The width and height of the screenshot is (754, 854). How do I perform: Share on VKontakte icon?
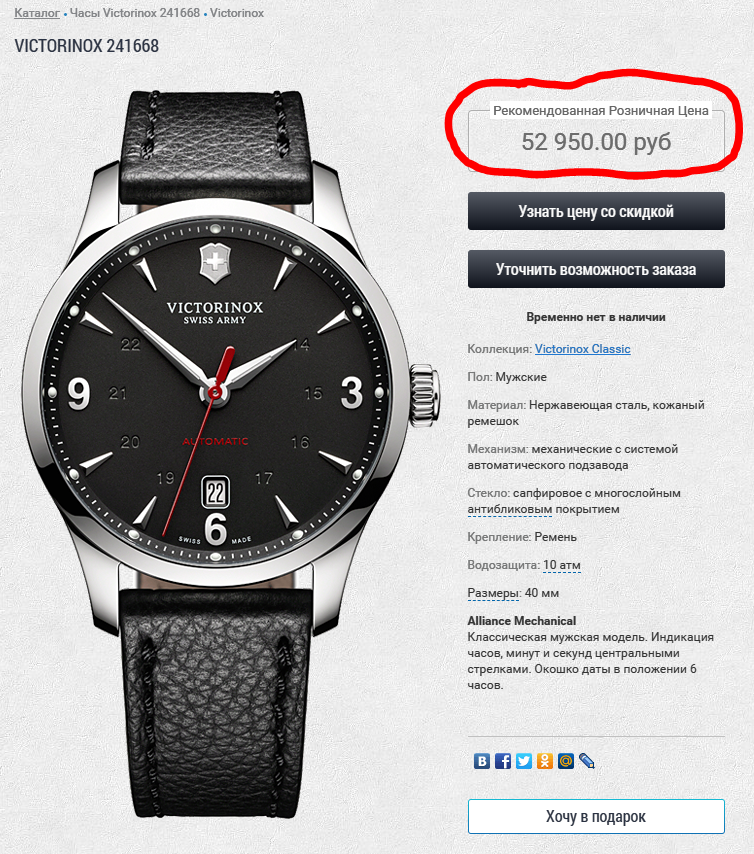click(482, 761)
